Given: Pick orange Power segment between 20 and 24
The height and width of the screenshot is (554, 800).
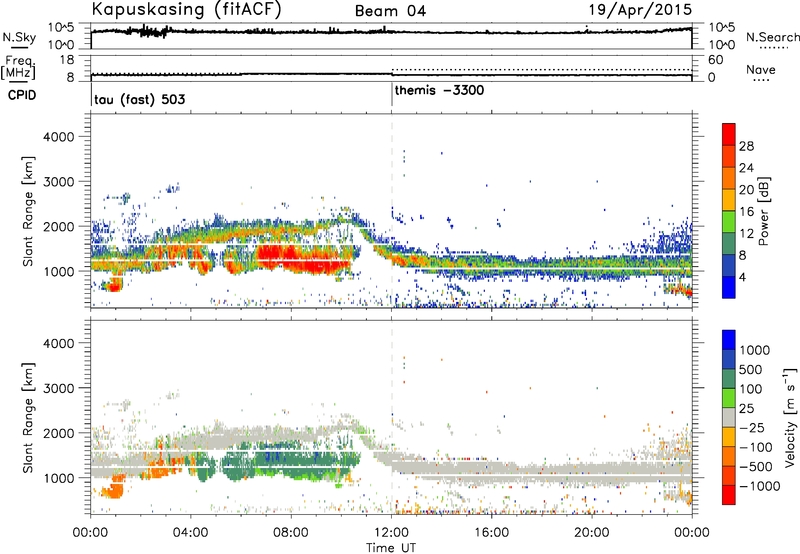Looking at the screenshot, I should [729, 178].
